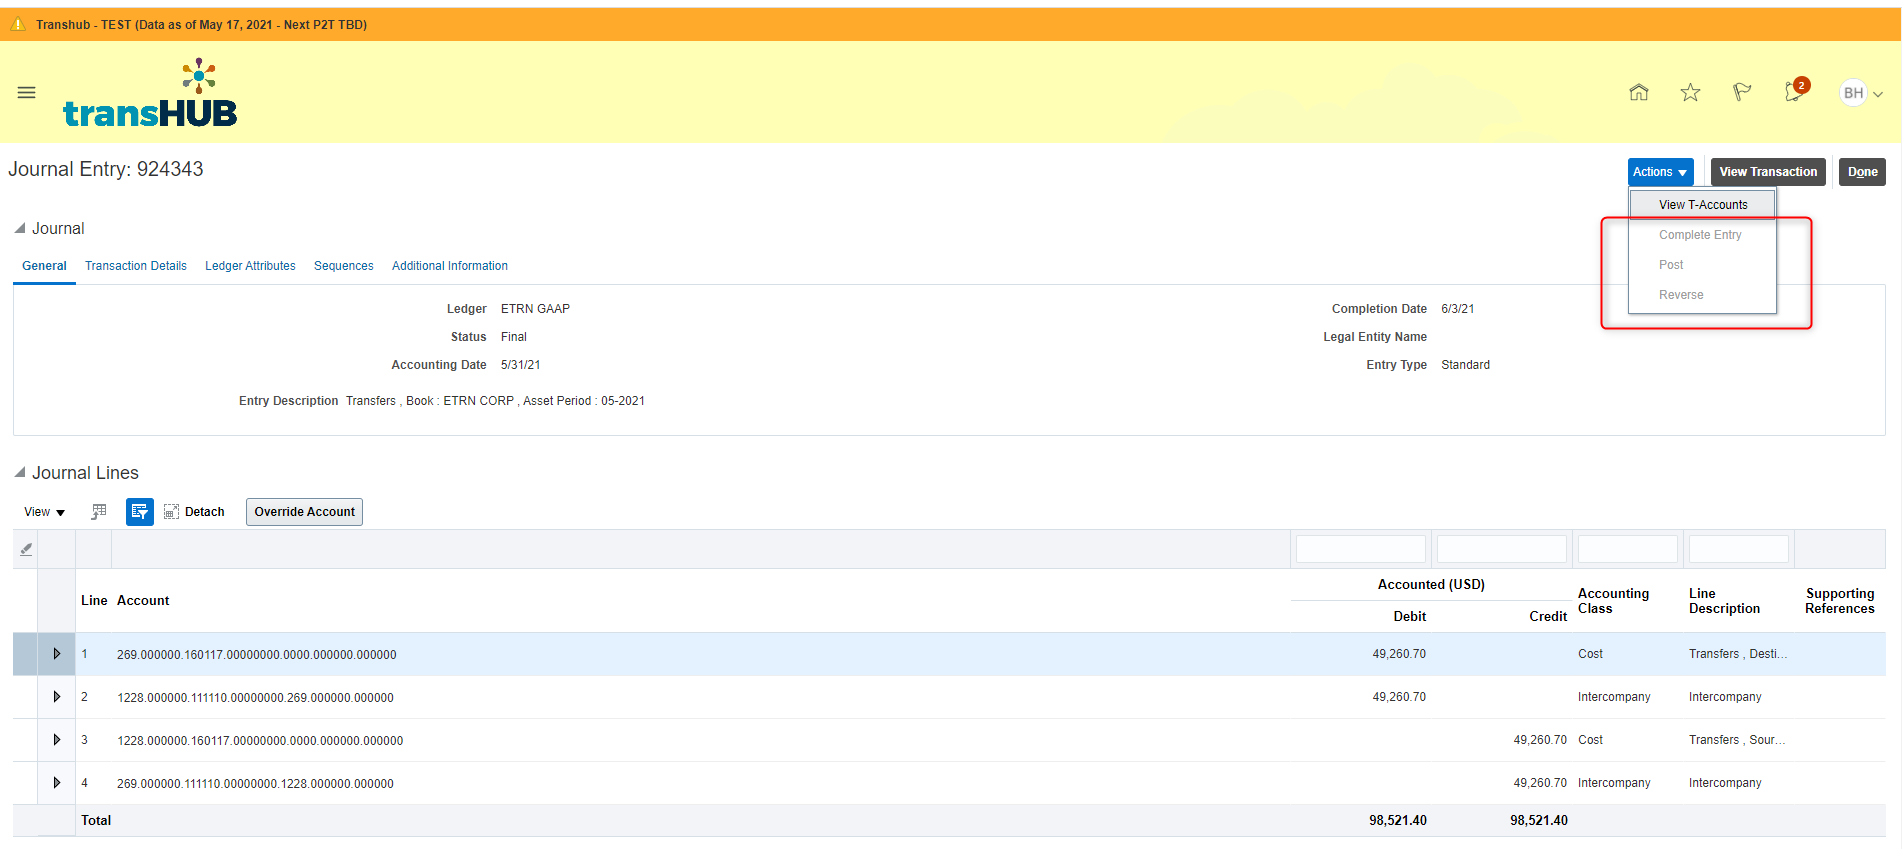
Task: Click Supporting References column header
Action: [x=1840, y=601]
